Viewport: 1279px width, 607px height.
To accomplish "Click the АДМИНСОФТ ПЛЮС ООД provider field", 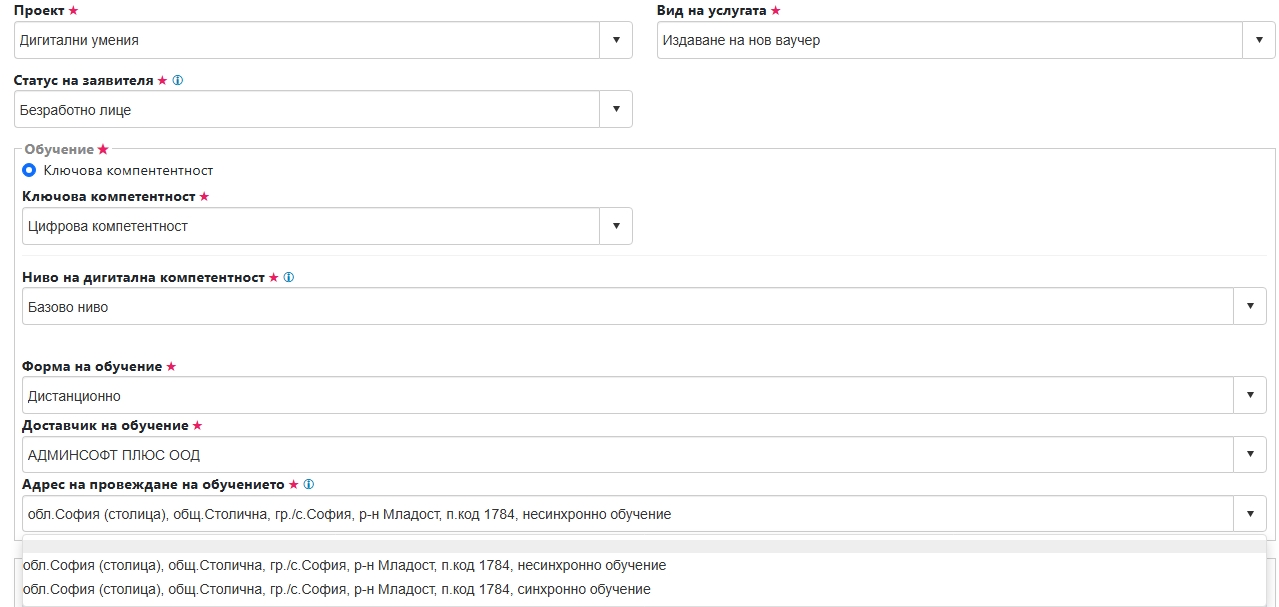I will tap(628, 454).
